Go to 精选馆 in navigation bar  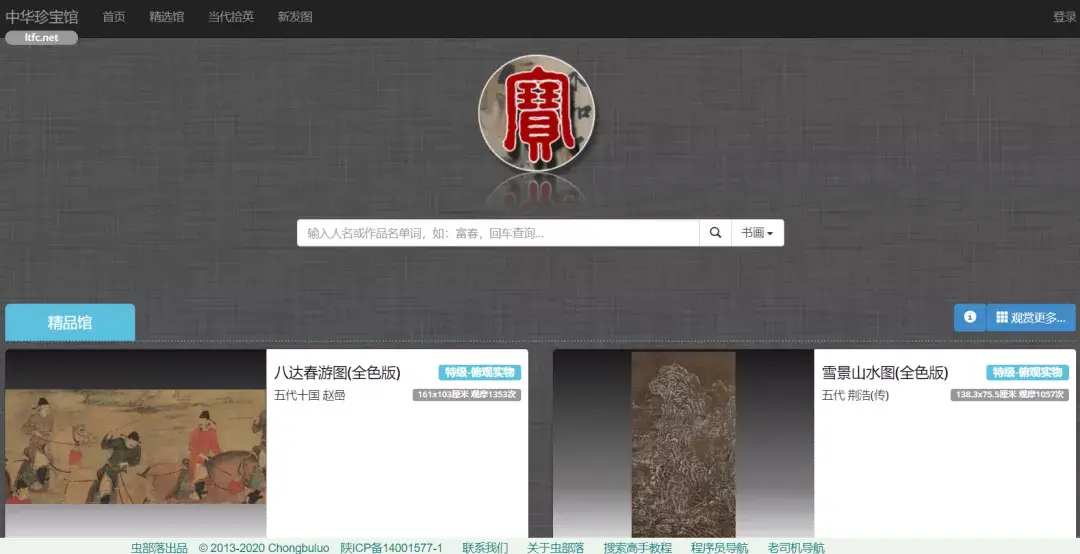click(167, 17)
